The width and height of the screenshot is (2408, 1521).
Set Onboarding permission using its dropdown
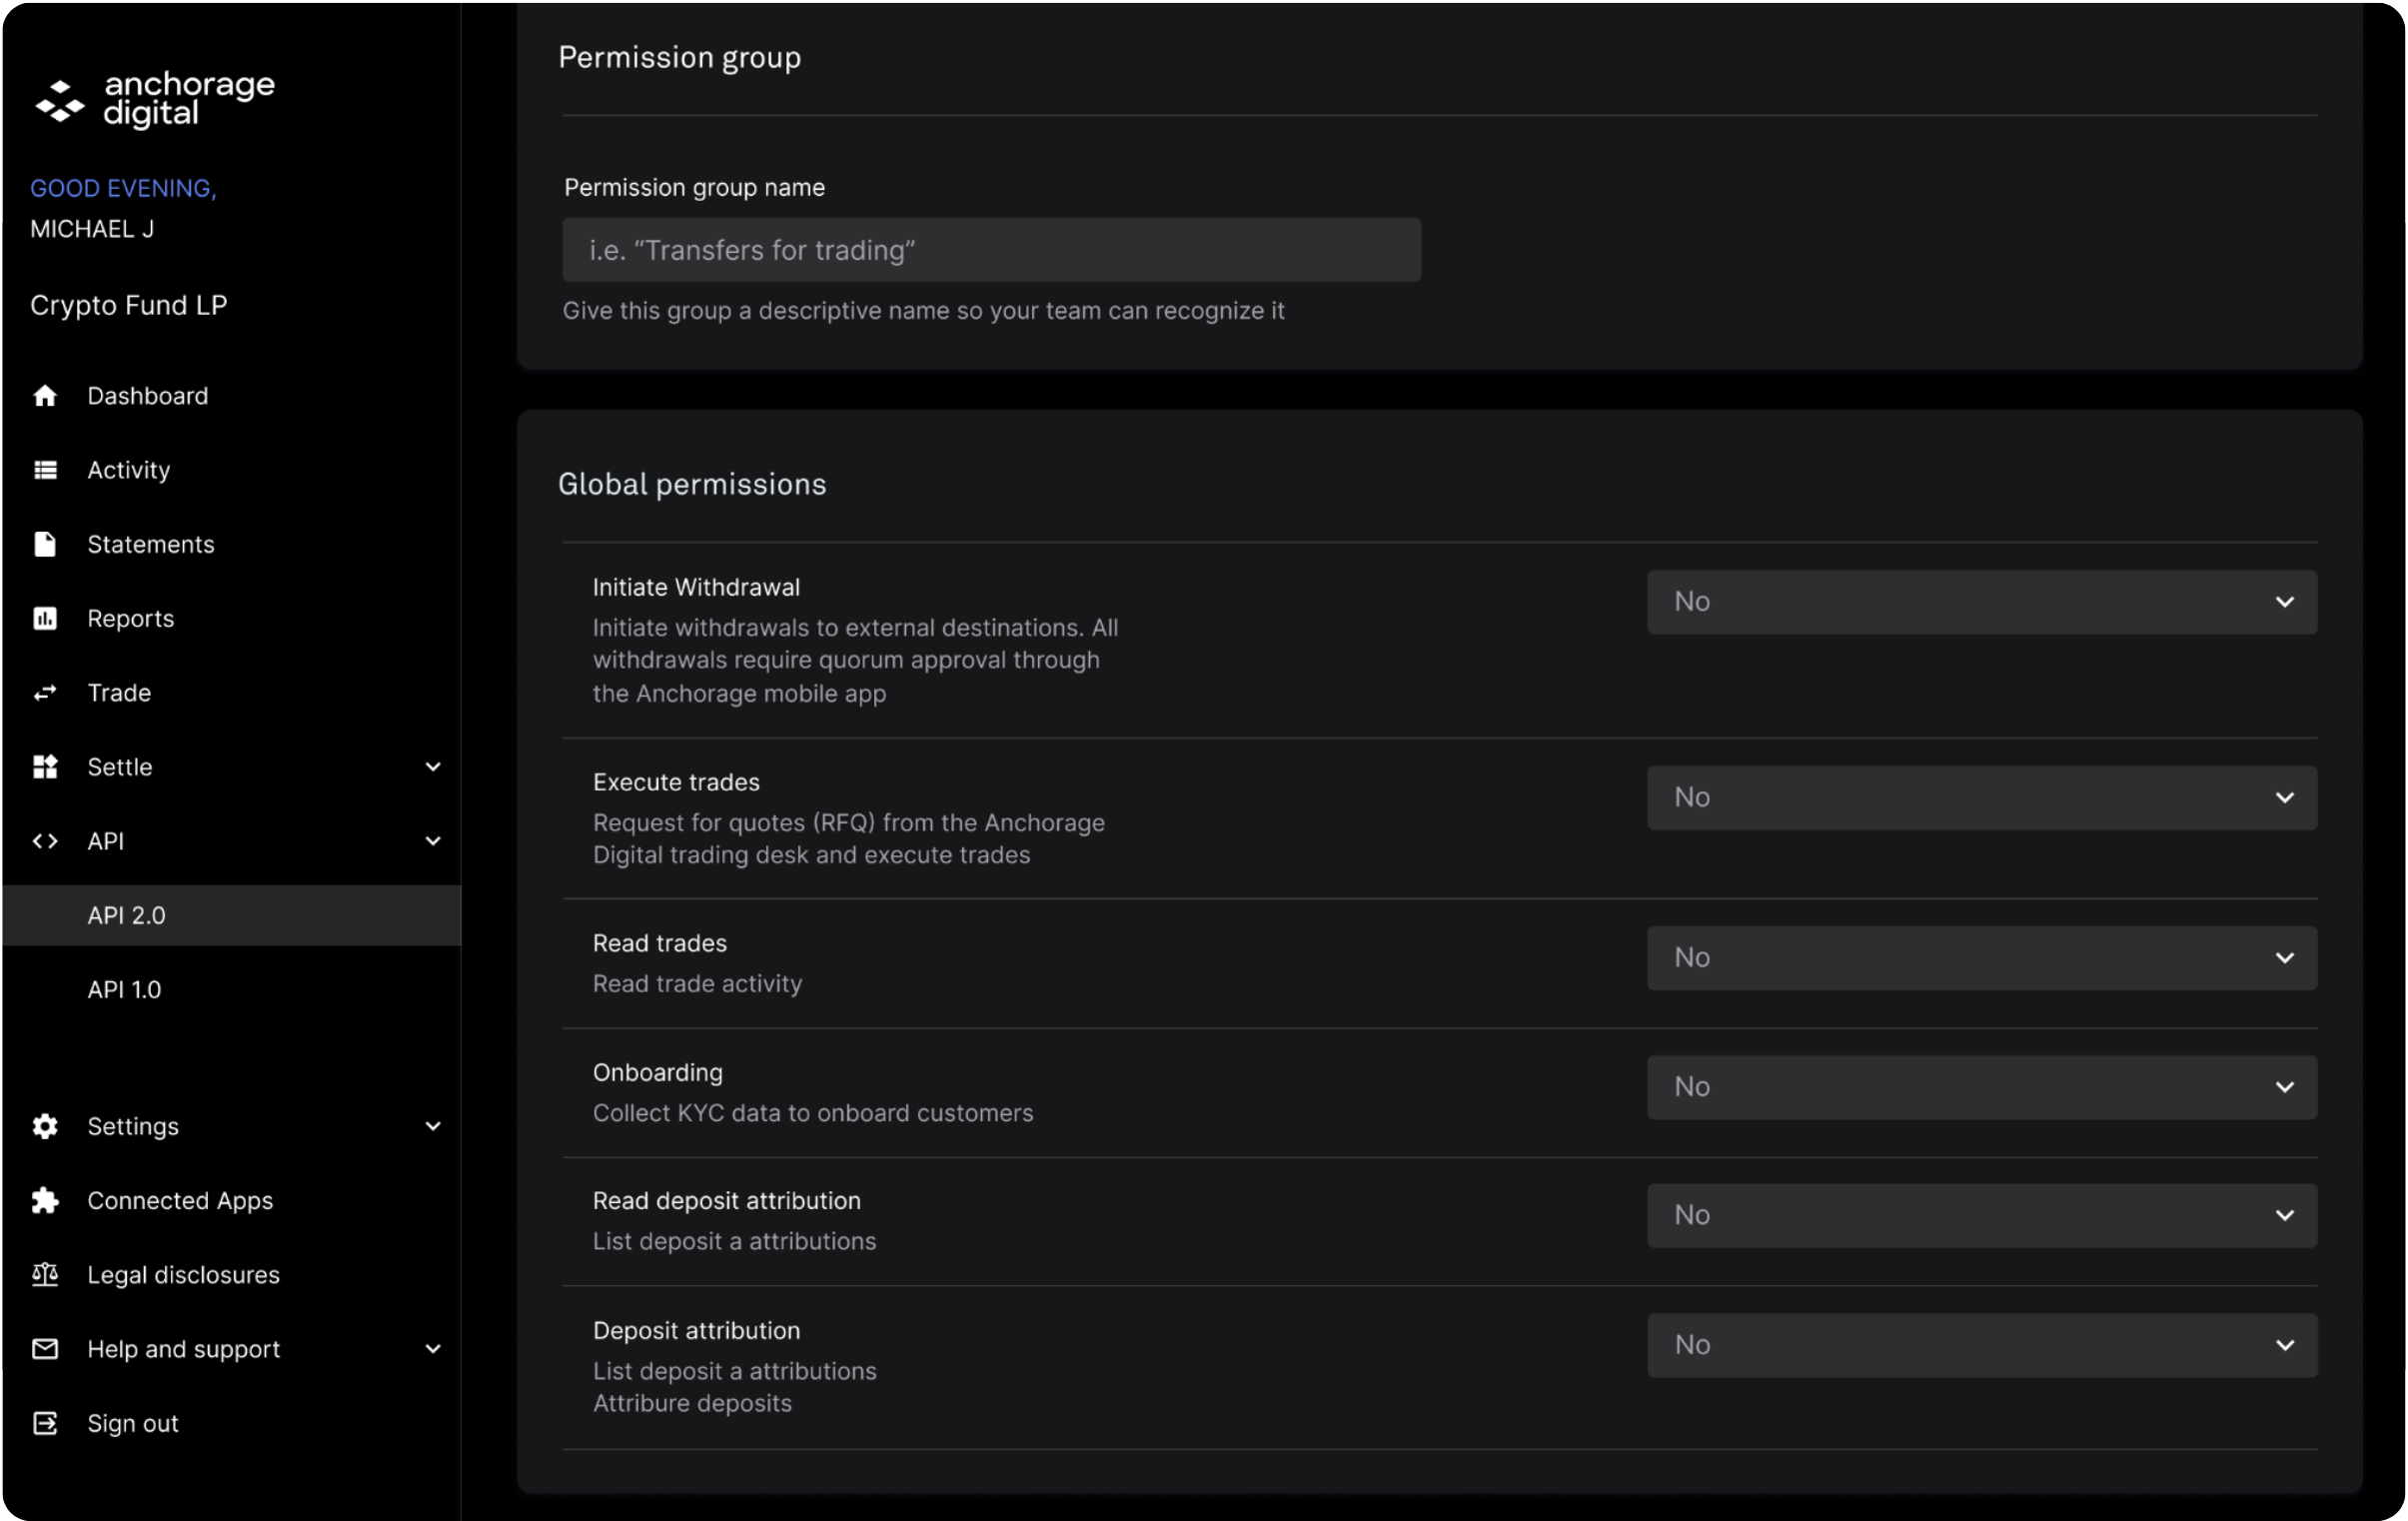pyautogui.click(x=1981, y=1087)
